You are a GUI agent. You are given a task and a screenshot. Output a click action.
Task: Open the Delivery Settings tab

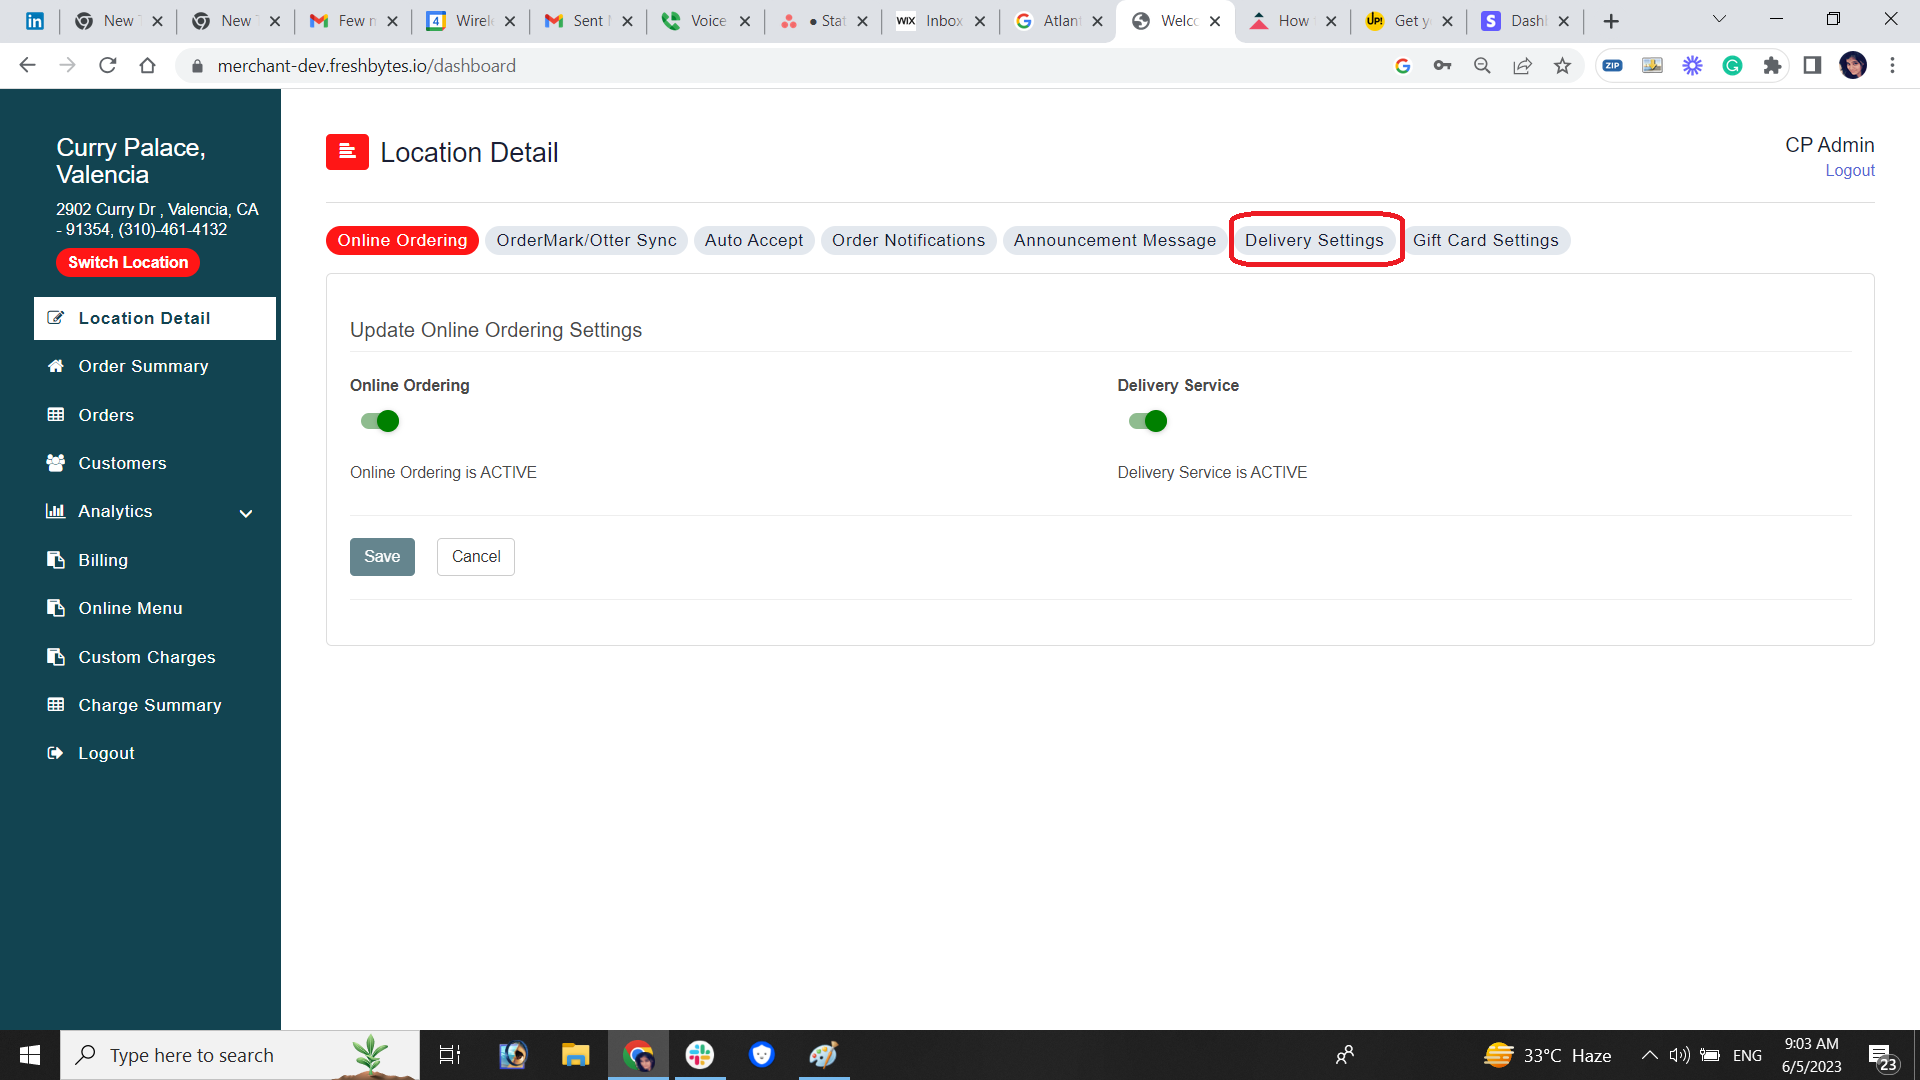[x=1314, y=240]
